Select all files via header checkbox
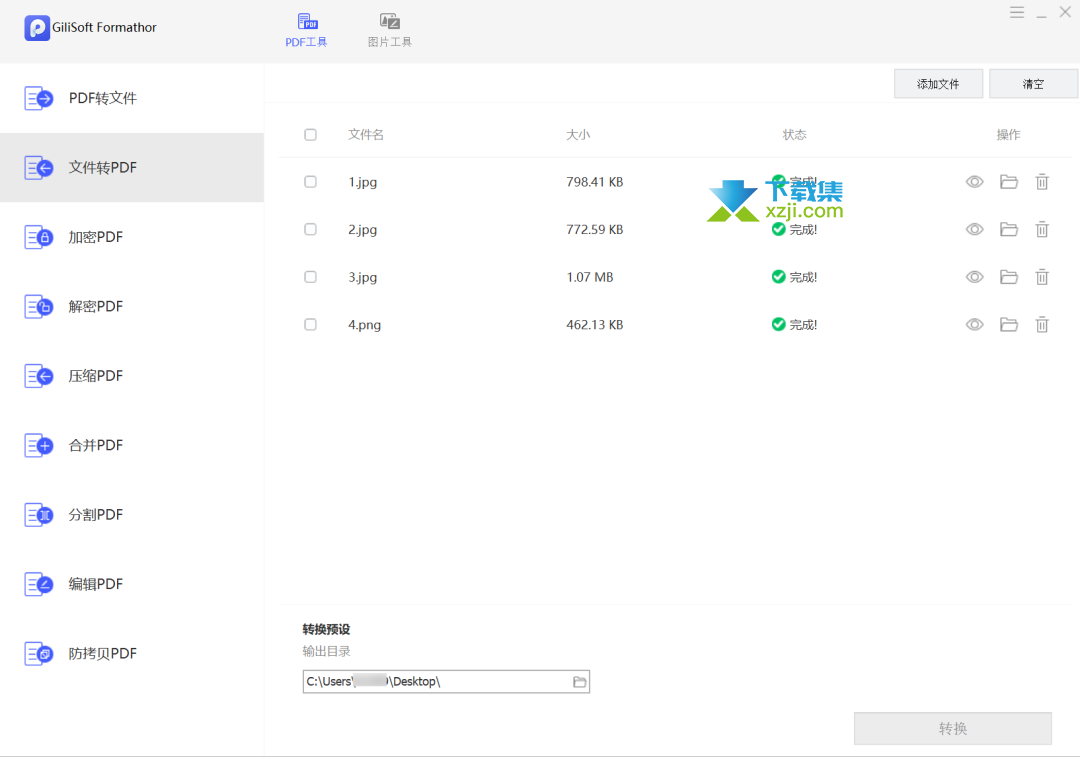 [x=310, y=134]
